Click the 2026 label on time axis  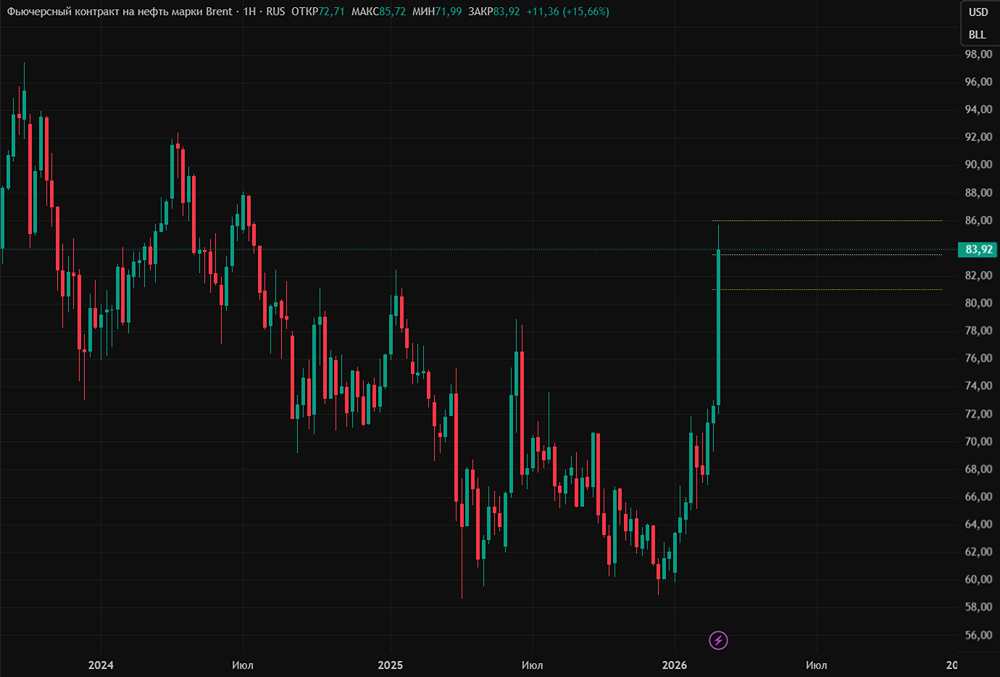[675, 665]
